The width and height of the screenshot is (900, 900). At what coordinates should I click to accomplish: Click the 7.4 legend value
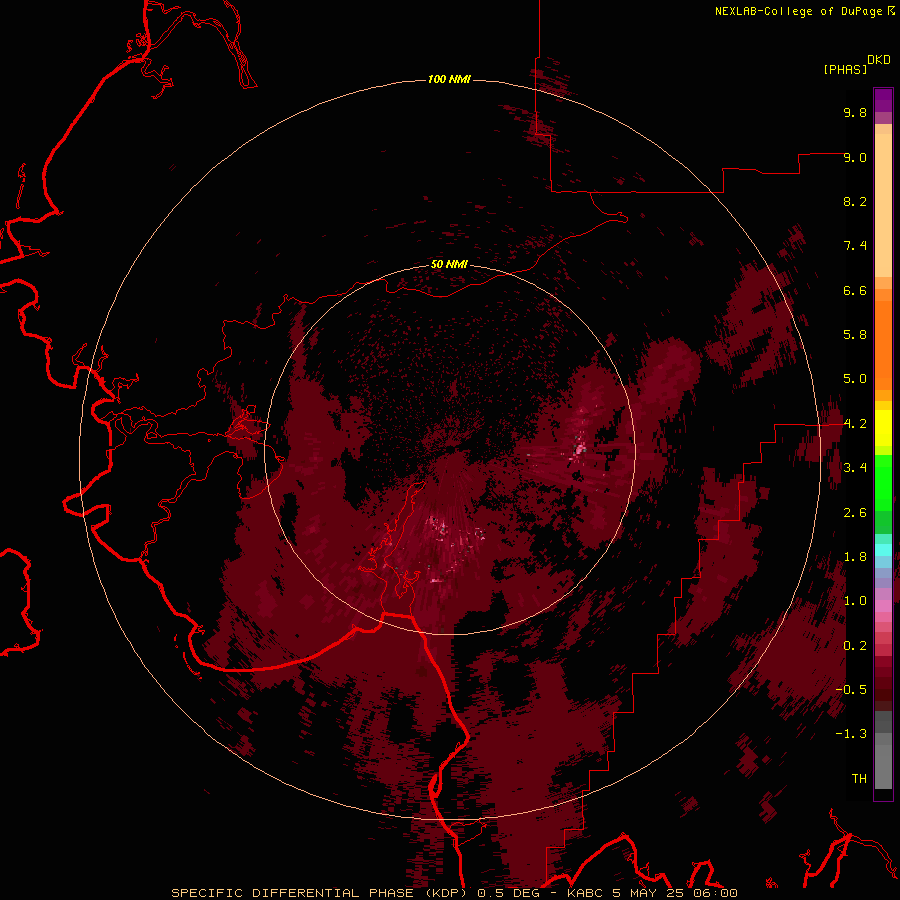pyautogui.click(x=855, y=246)
